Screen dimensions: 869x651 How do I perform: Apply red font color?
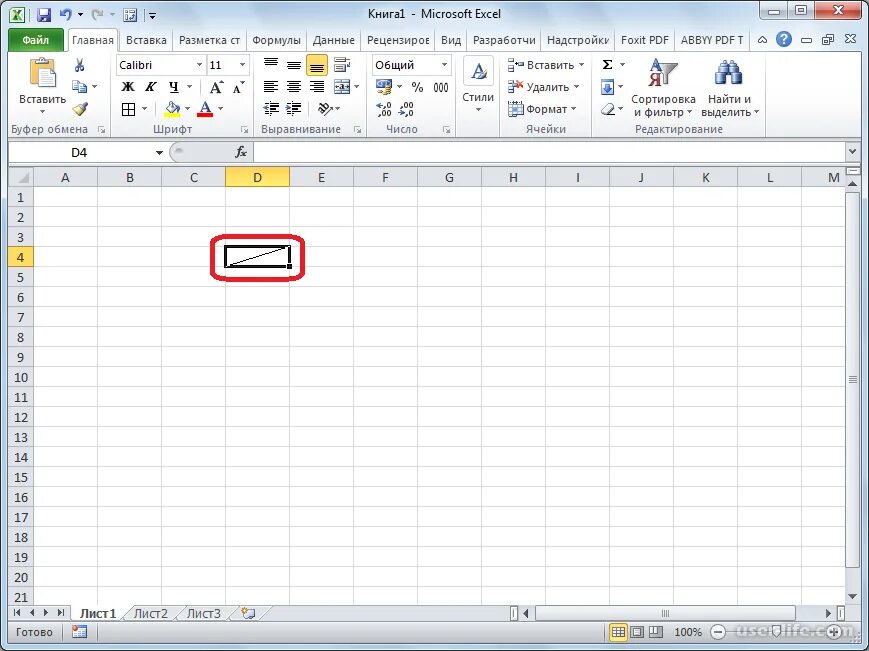206,109
